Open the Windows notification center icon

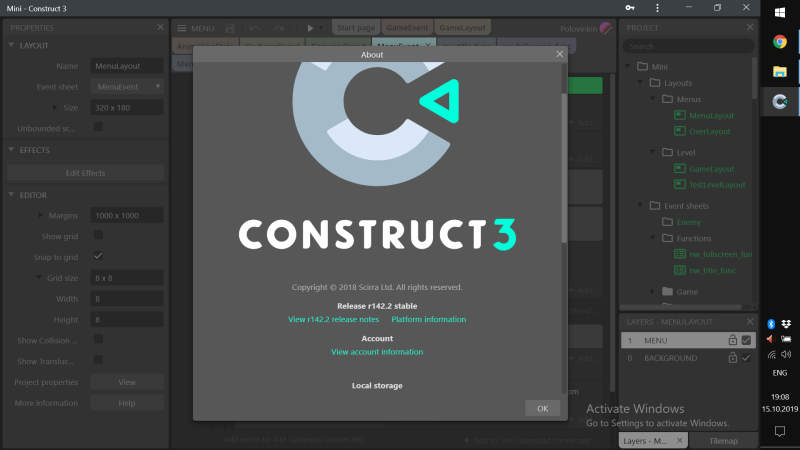click(x=780, y=432)
